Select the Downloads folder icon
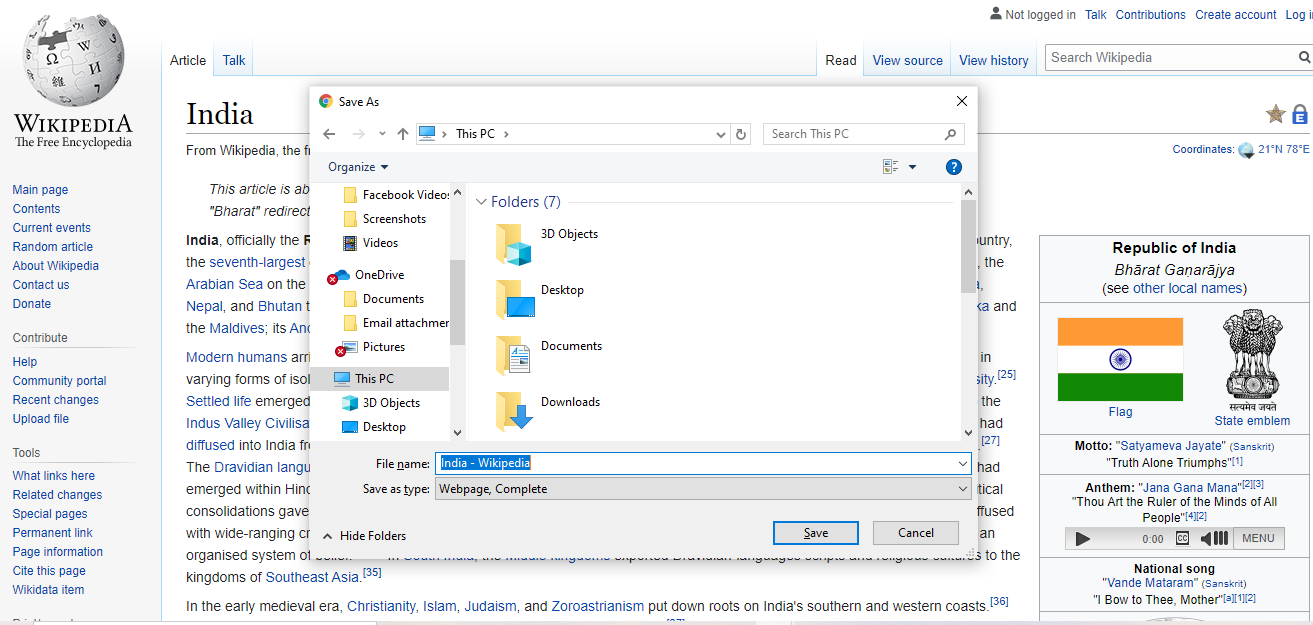1313x625 pixels. [514, 412]
